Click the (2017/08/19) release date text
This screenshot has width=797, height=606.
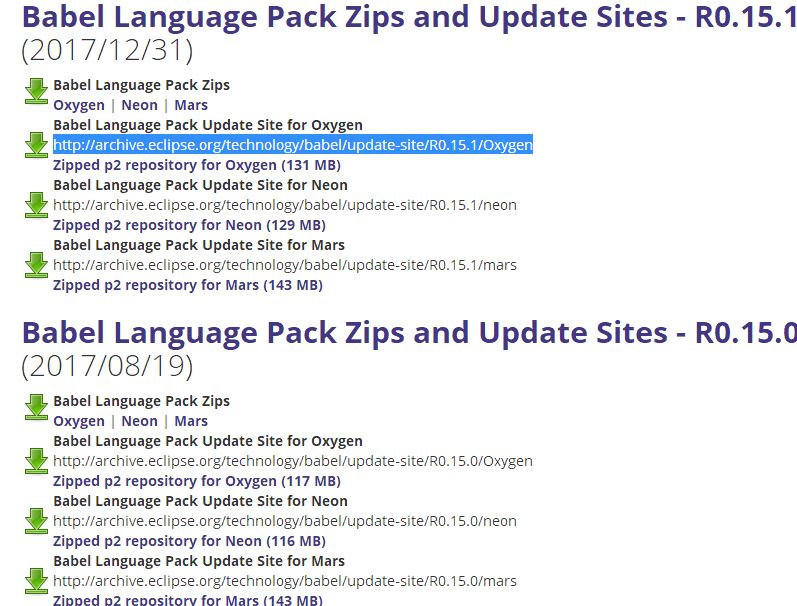[107, 367]
